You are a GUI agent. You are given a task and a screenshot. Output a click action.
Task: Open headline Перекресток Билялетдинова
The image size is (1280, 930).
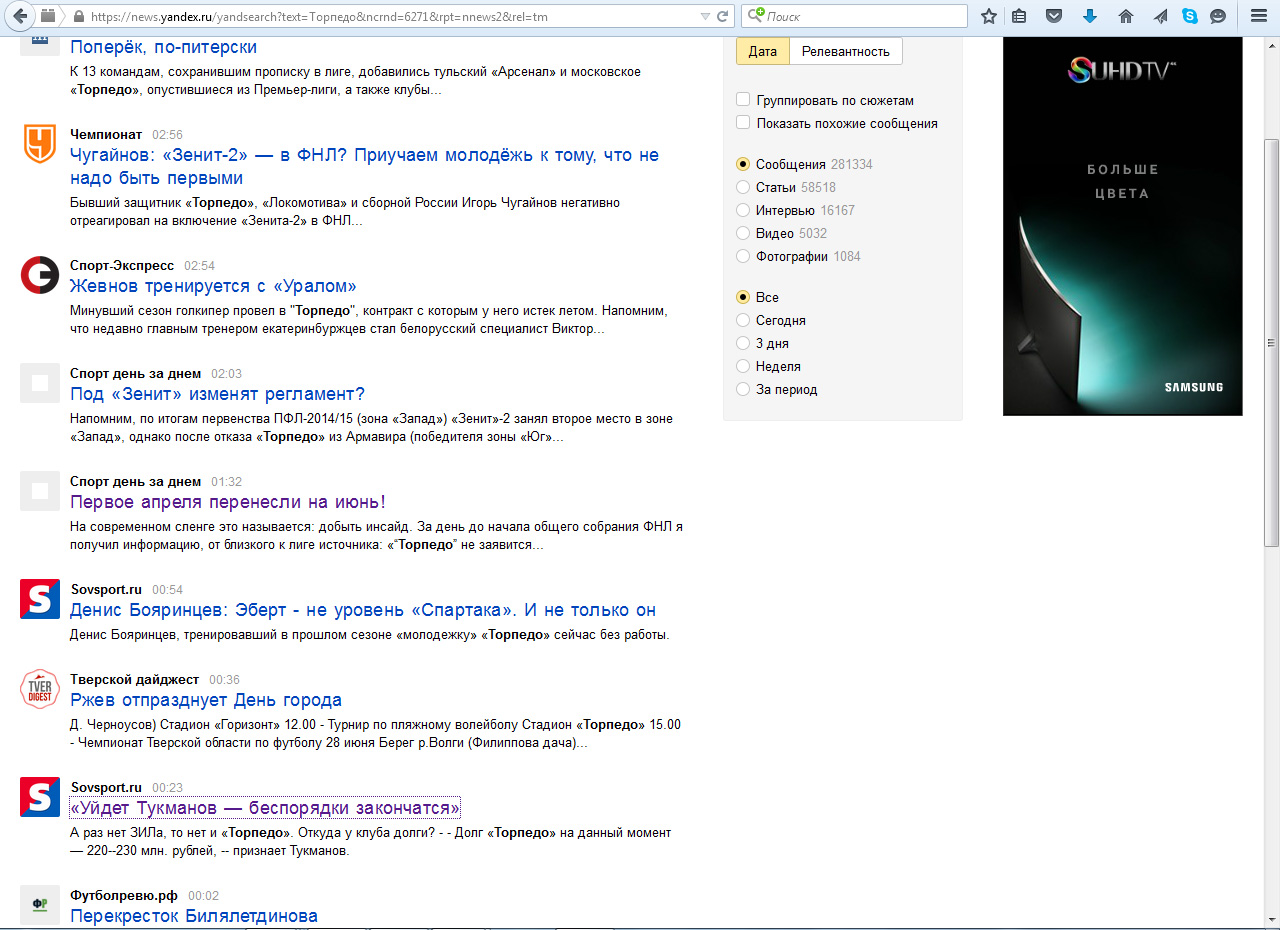click(x=194, y=916)
